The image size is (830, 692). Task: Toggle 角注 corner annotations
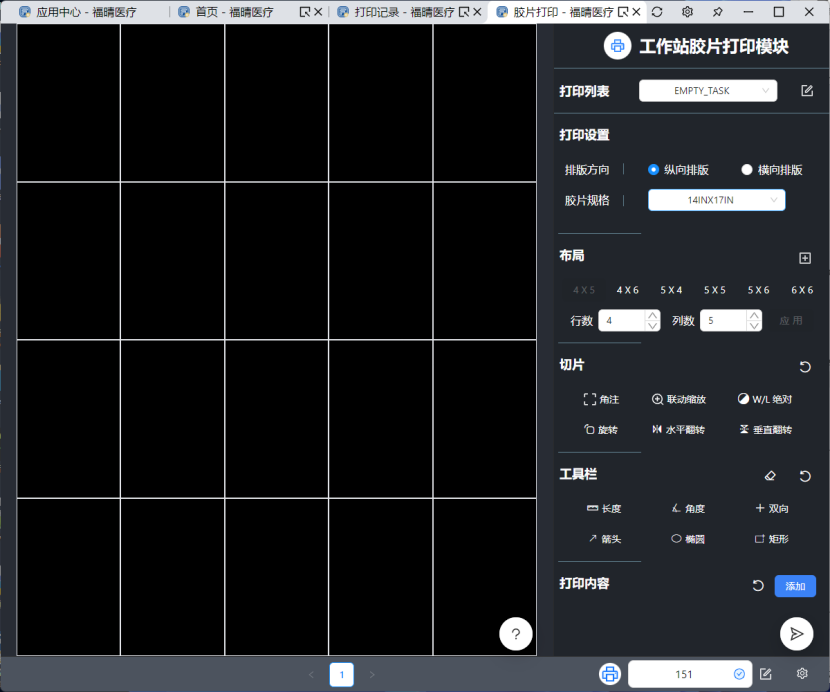pyautogui.click(x=601, y=399)
